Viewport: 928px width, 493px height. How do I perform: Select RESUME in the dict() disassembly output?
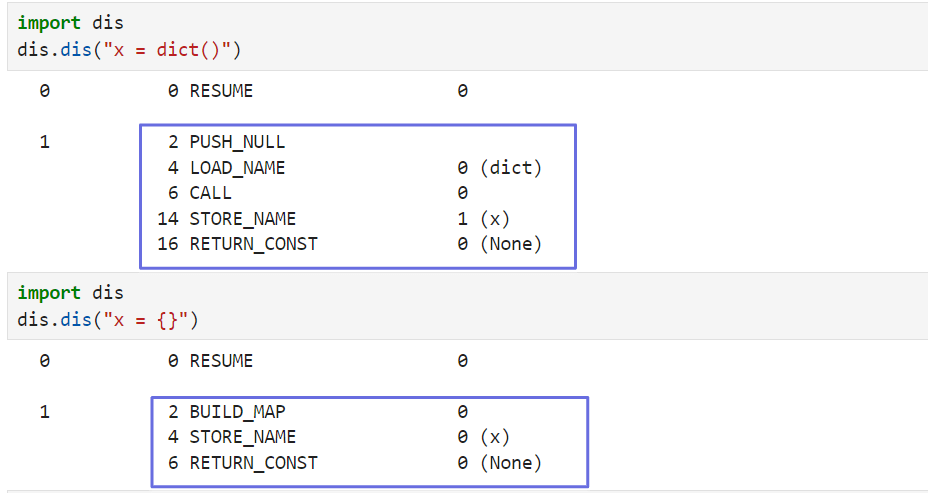click(221, 91)
